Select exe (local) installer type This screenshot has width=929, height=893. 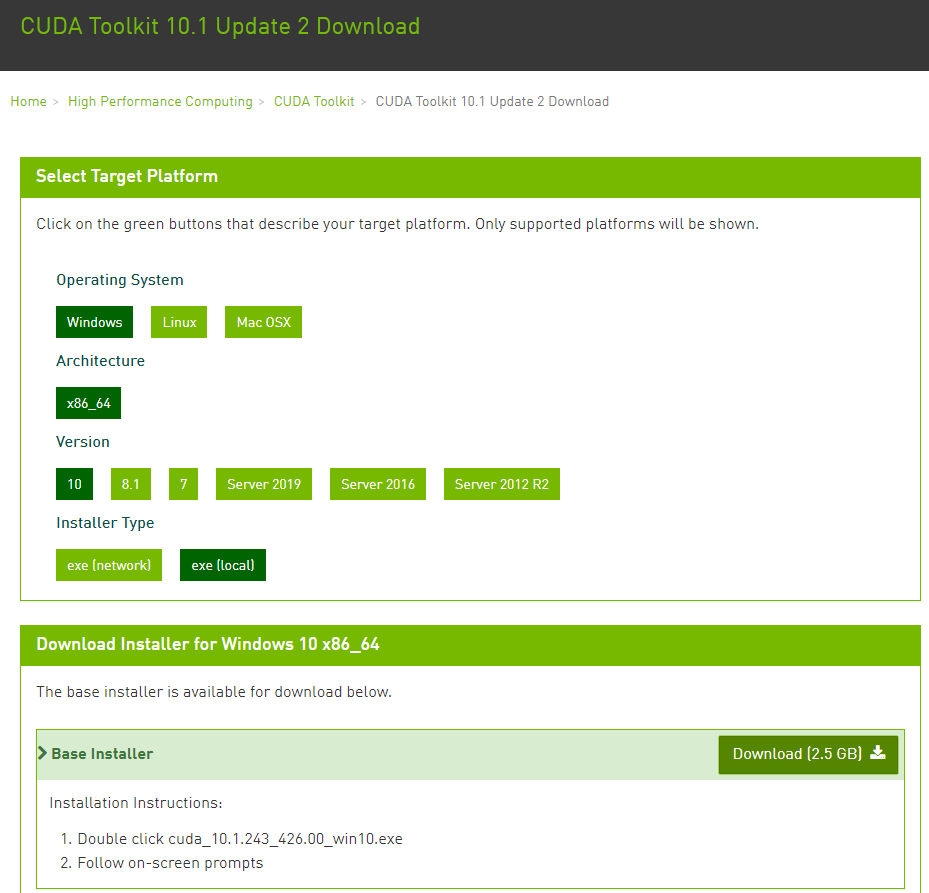pos(223,565)
